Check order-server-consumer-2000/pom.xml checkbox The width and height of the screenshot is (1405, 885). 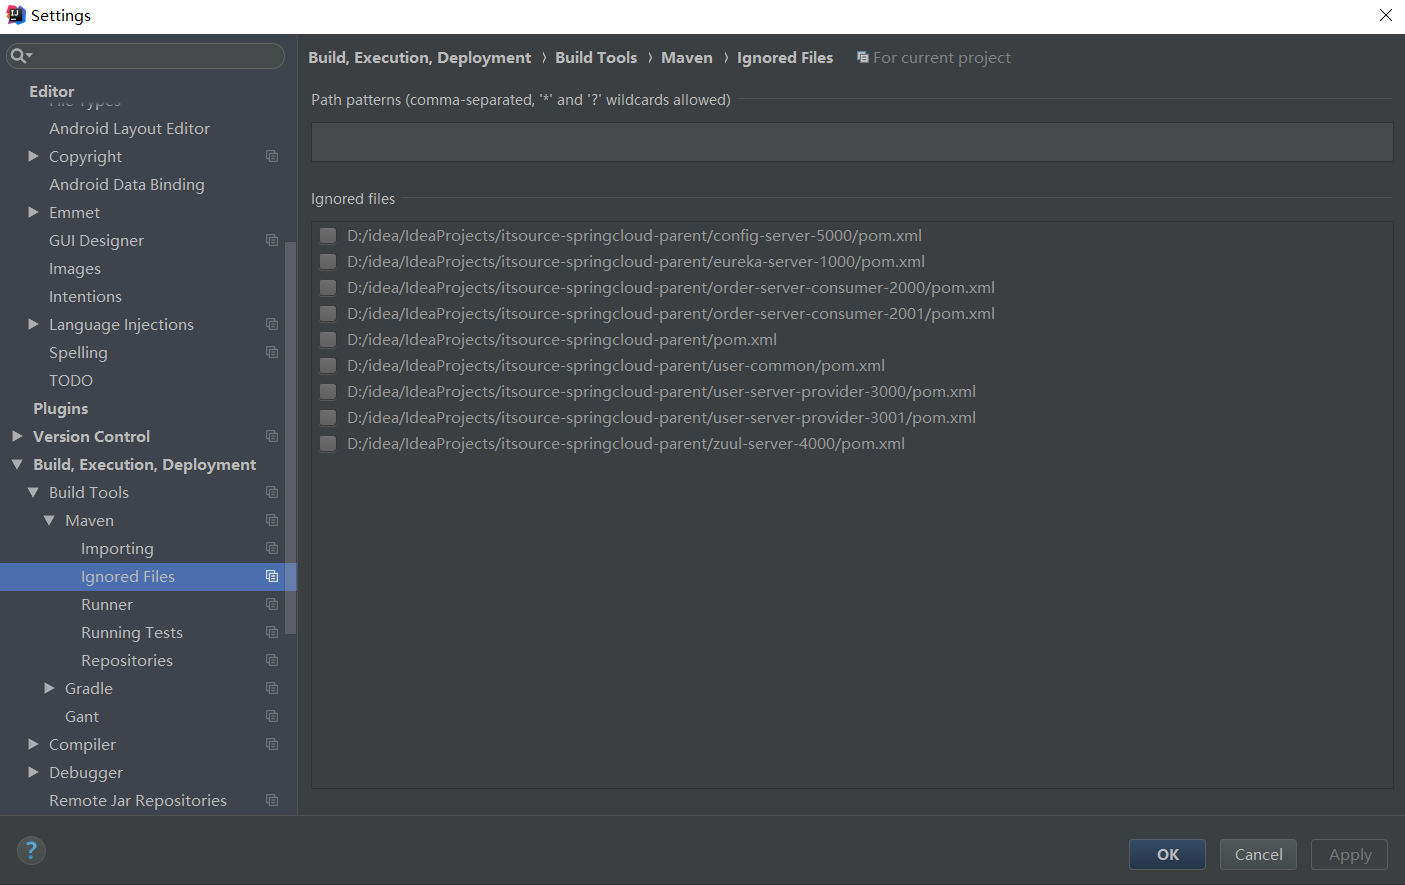(327, 287)
